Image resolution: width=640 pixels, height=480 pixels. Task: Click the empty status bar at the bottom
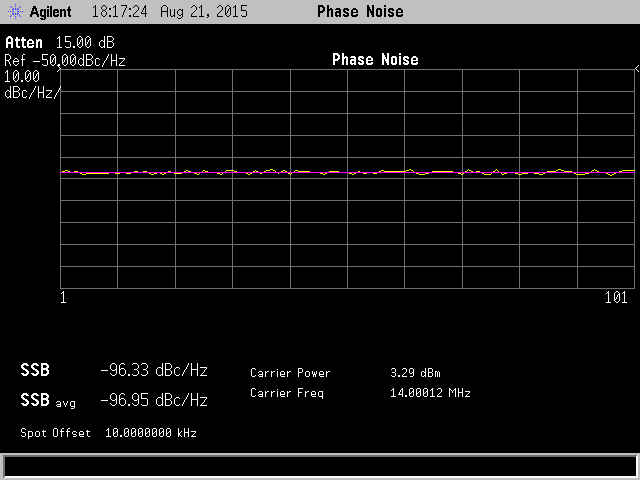(320, 466)
